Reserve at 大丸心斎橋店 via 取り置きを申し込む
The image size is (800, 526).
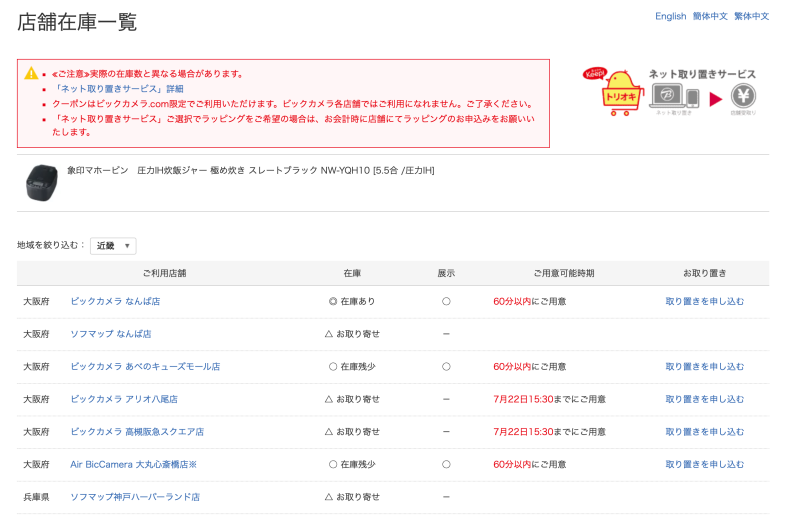click(705, 465)
